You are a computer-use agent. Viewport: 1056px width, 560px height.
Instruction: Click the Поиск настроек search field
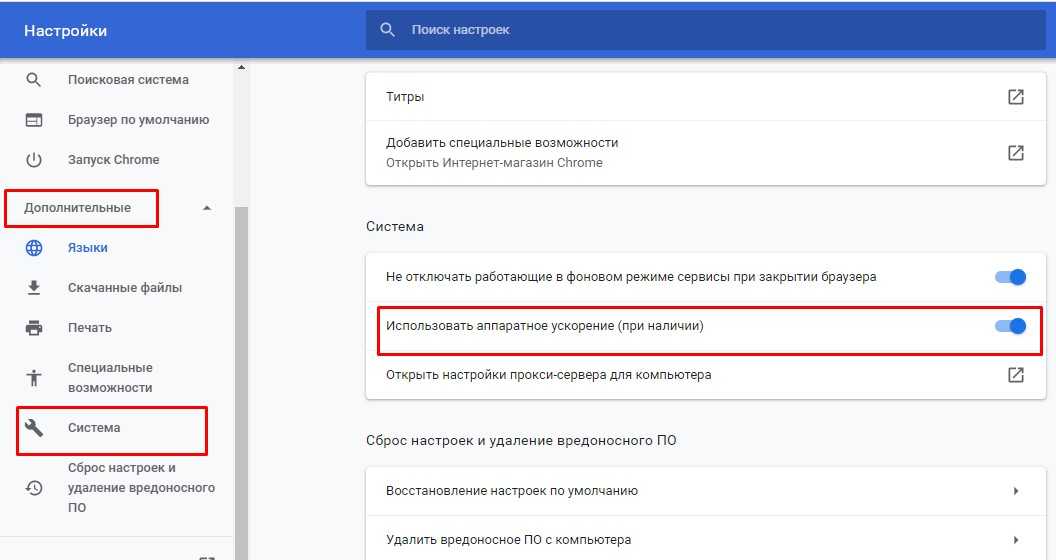700,30
